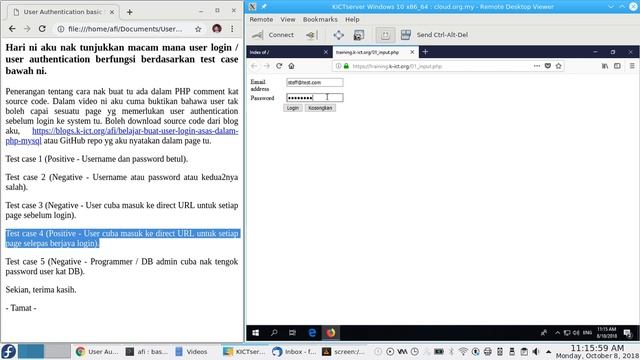Click the Kosongkan button
Image resolution: width=640 pixels, height=360 pixels.
pos(320,108)
